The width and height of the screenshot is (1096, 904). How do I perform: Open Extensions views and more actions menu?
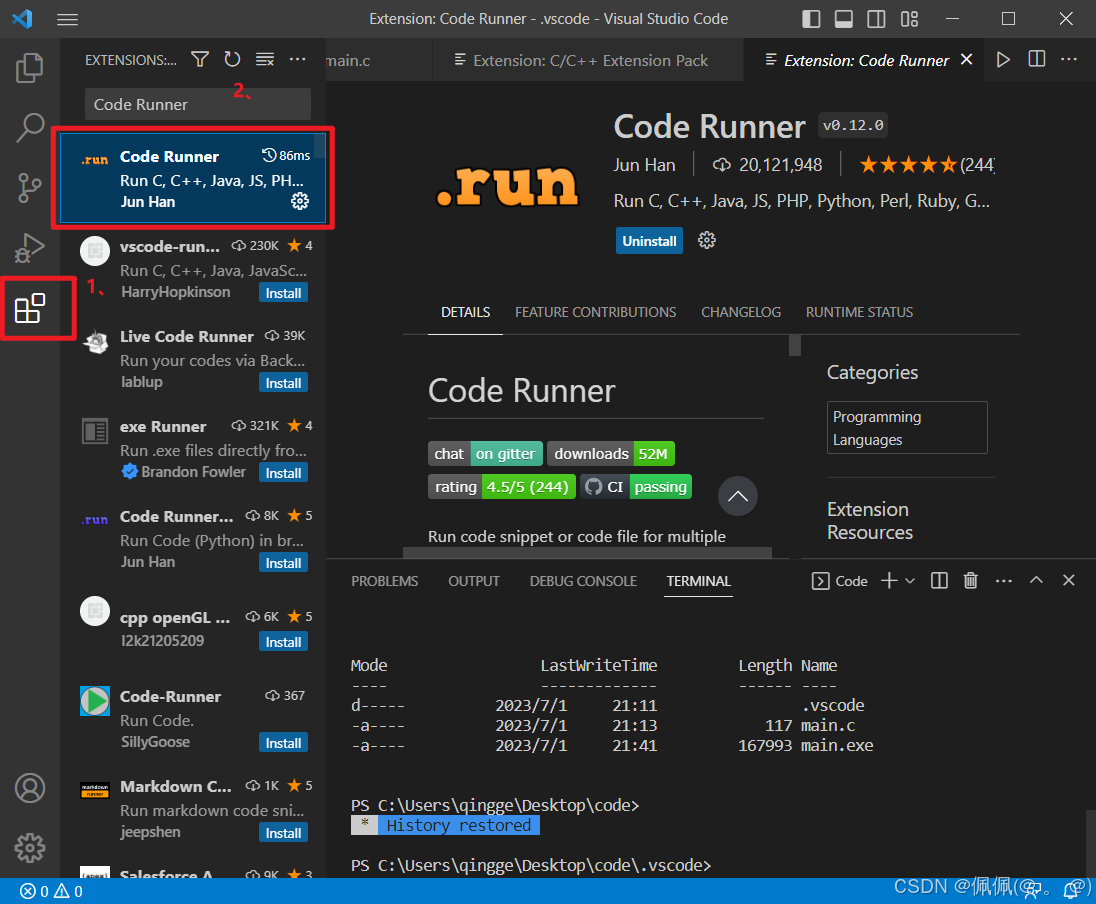click(x=297, y=59)
